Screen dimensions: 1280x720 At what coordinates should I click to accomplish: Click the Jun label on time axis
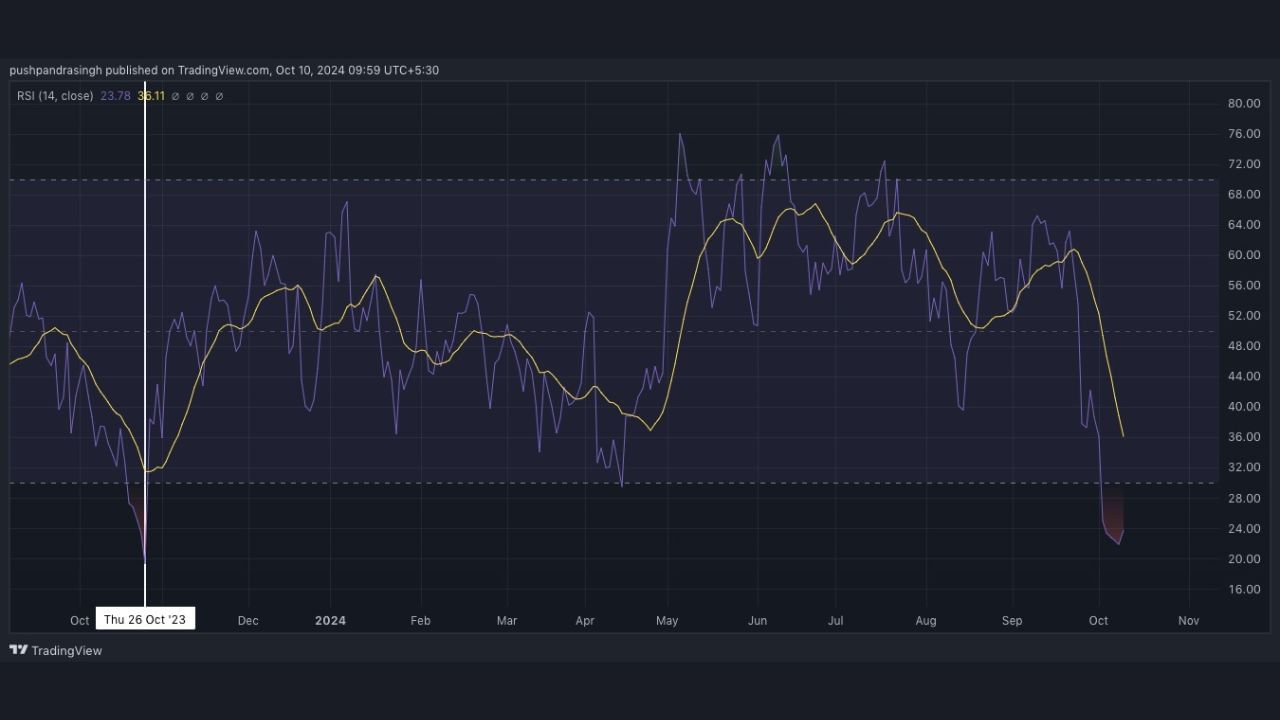click(757, 621)
